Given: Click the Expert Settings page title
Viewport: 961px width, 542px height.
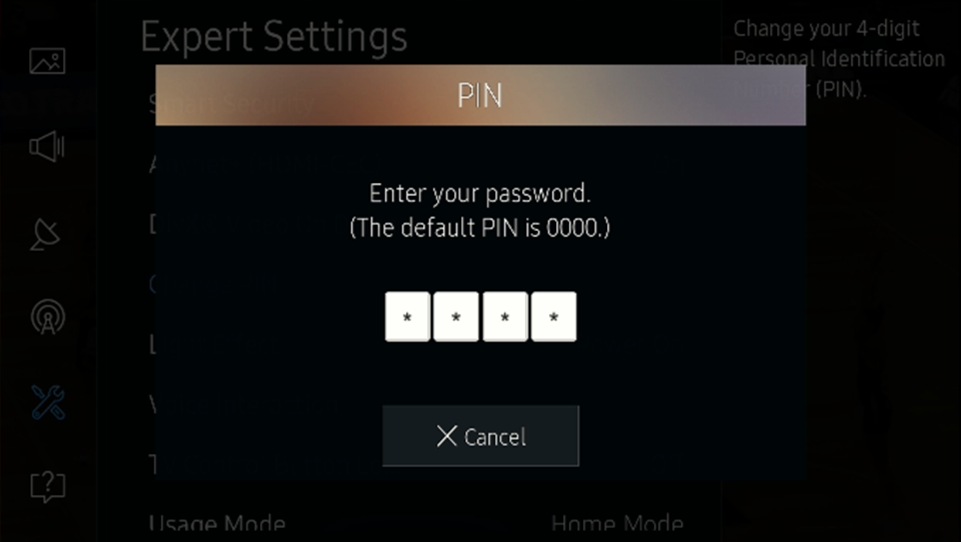Looking at the screenshot, I should pyautogui.click(x=274, y=37).
